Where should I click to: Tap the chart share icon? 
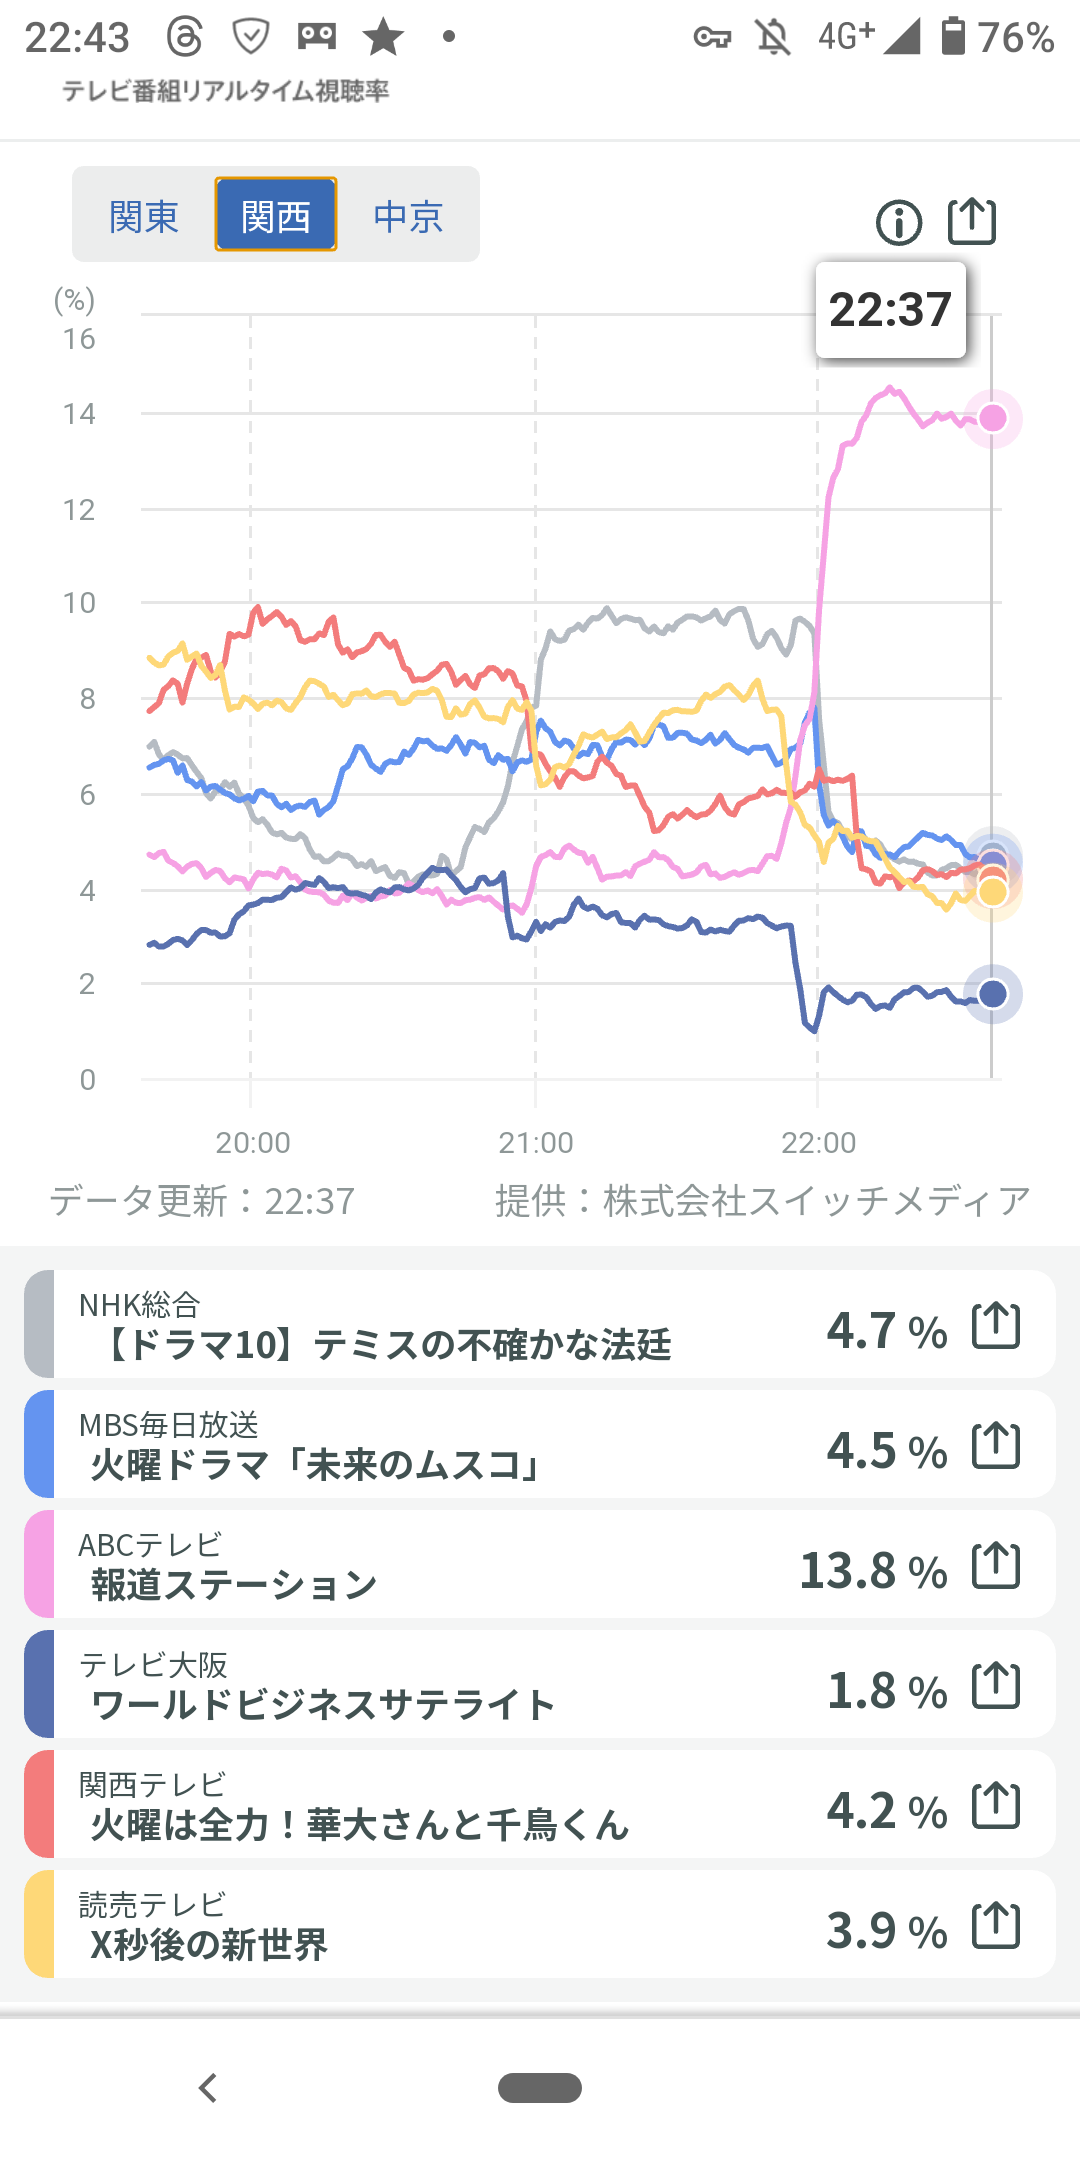click(x=972, y=221)
